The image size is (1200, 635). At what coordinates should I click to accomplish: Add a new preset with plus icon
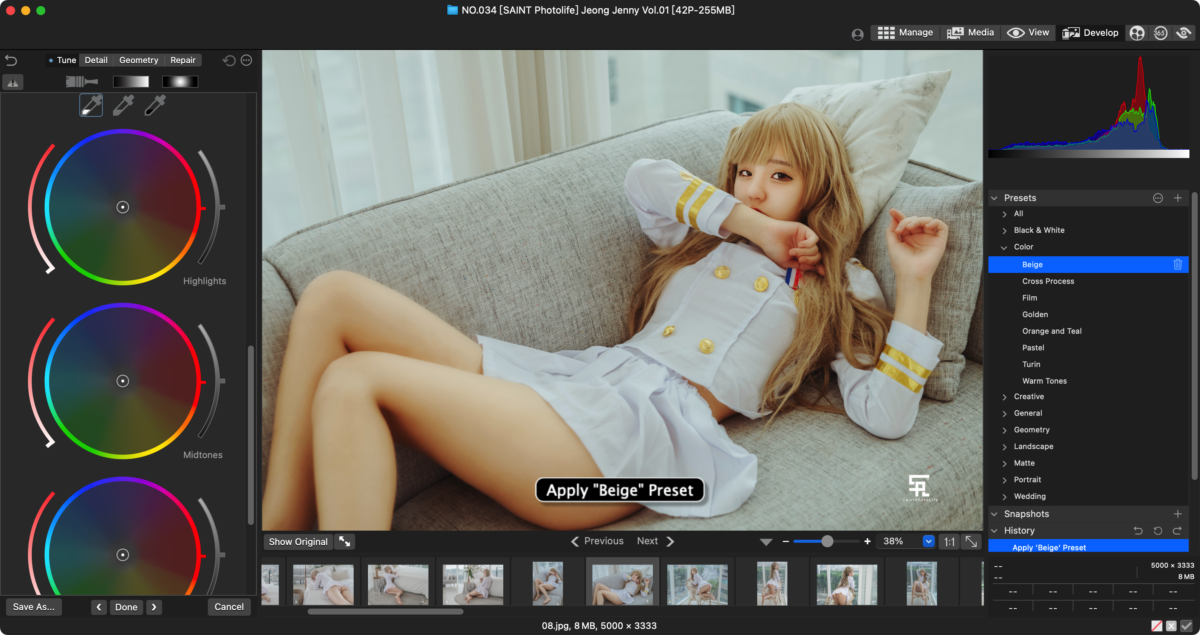click(1177, 198)
